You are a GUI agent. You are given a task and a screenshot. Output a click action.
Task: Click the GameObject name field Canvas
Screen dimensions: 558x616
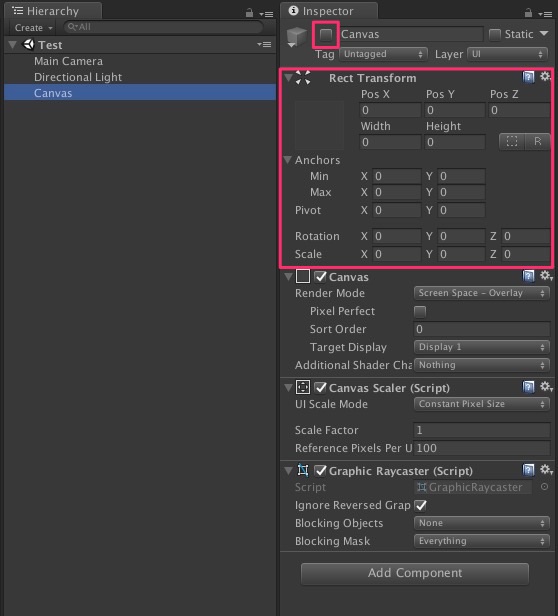pos(411,34)
